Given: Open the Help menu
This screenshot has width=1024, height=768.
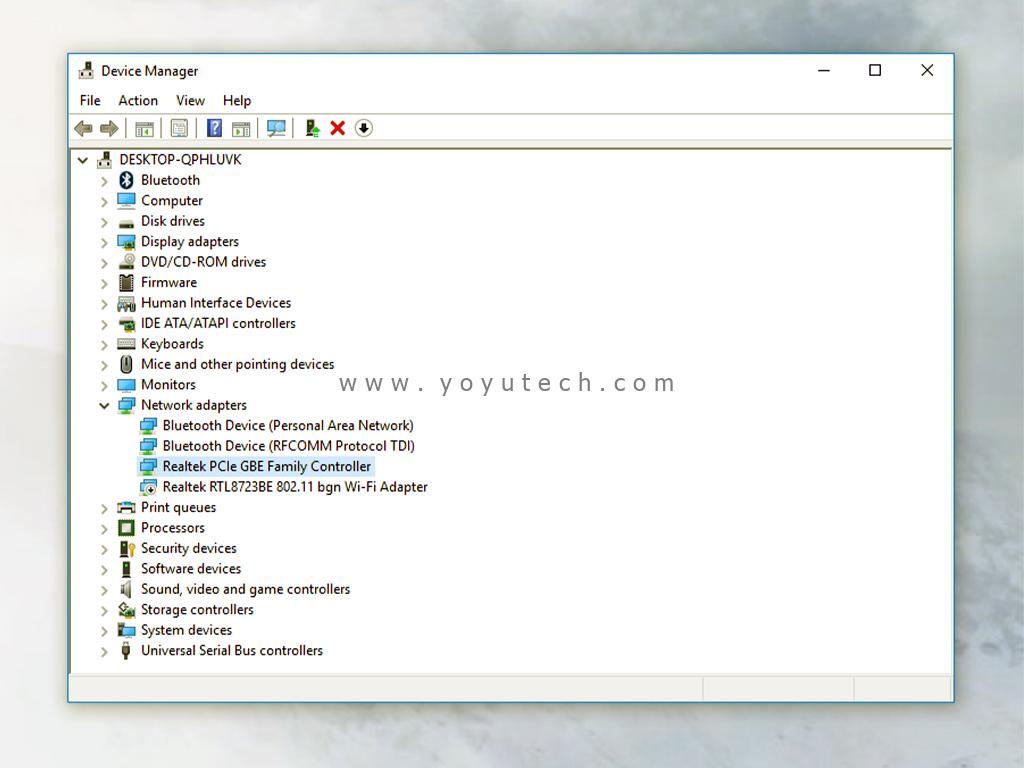Looking at the screenshot, I should coord(236,101).
